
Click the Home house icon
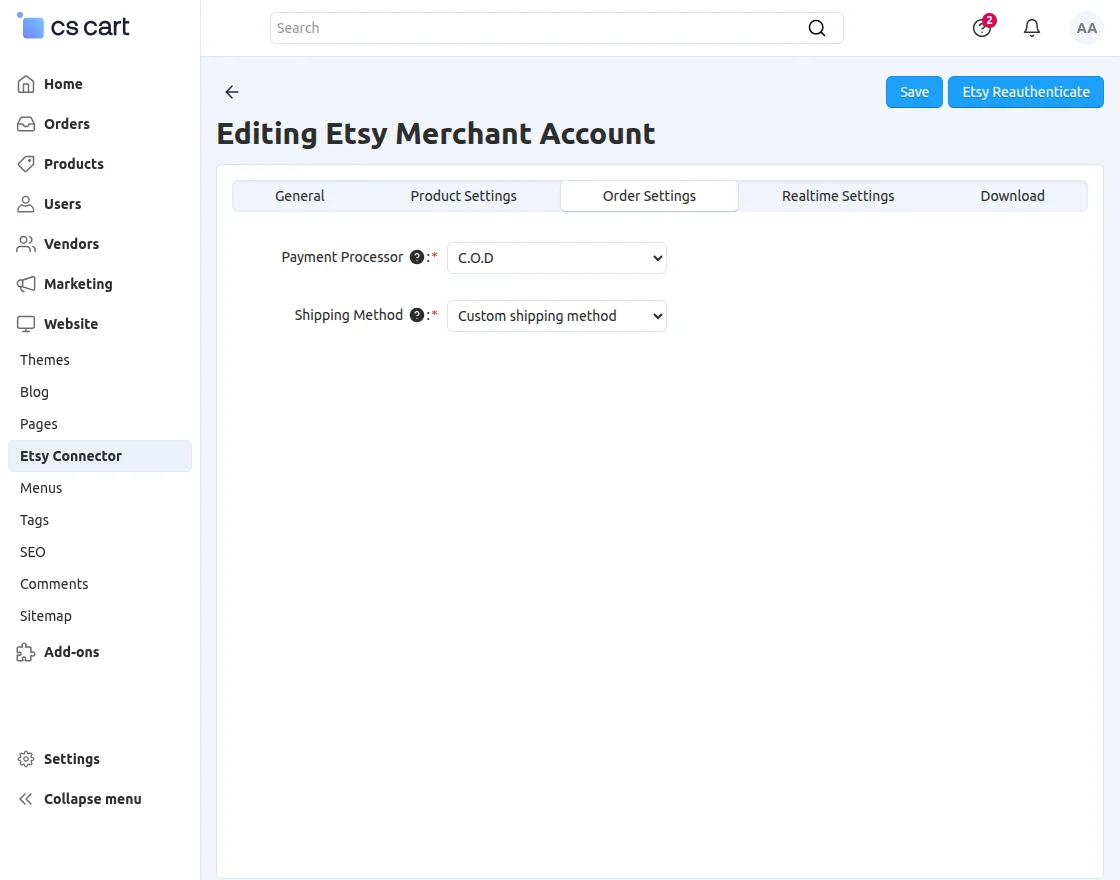click(26, 84)
